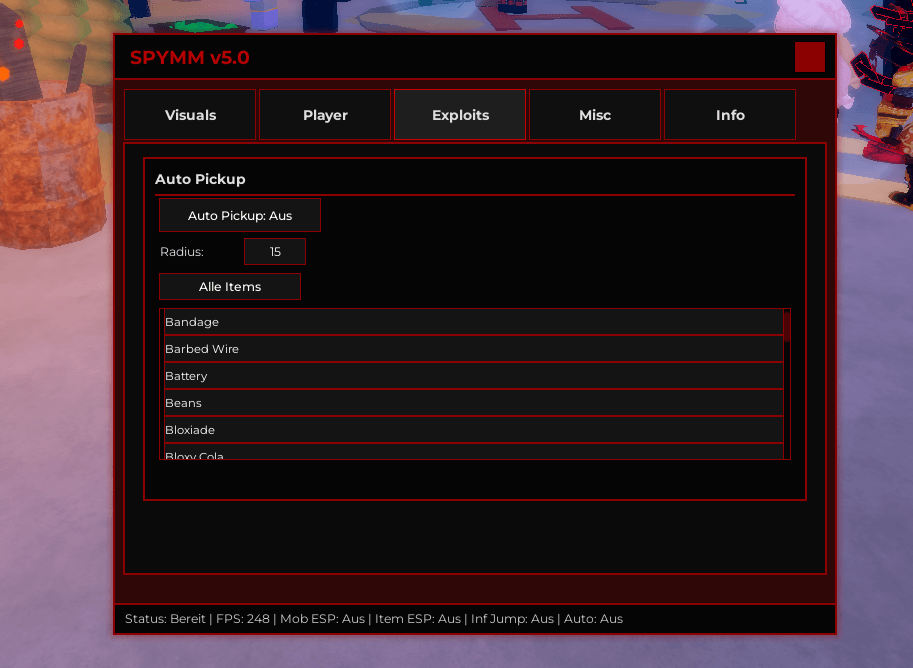Image resolution: width=913 pixels, height=668 pixels.
Task: Click the Auto Pickup section heading
Action: click(200, 179)
